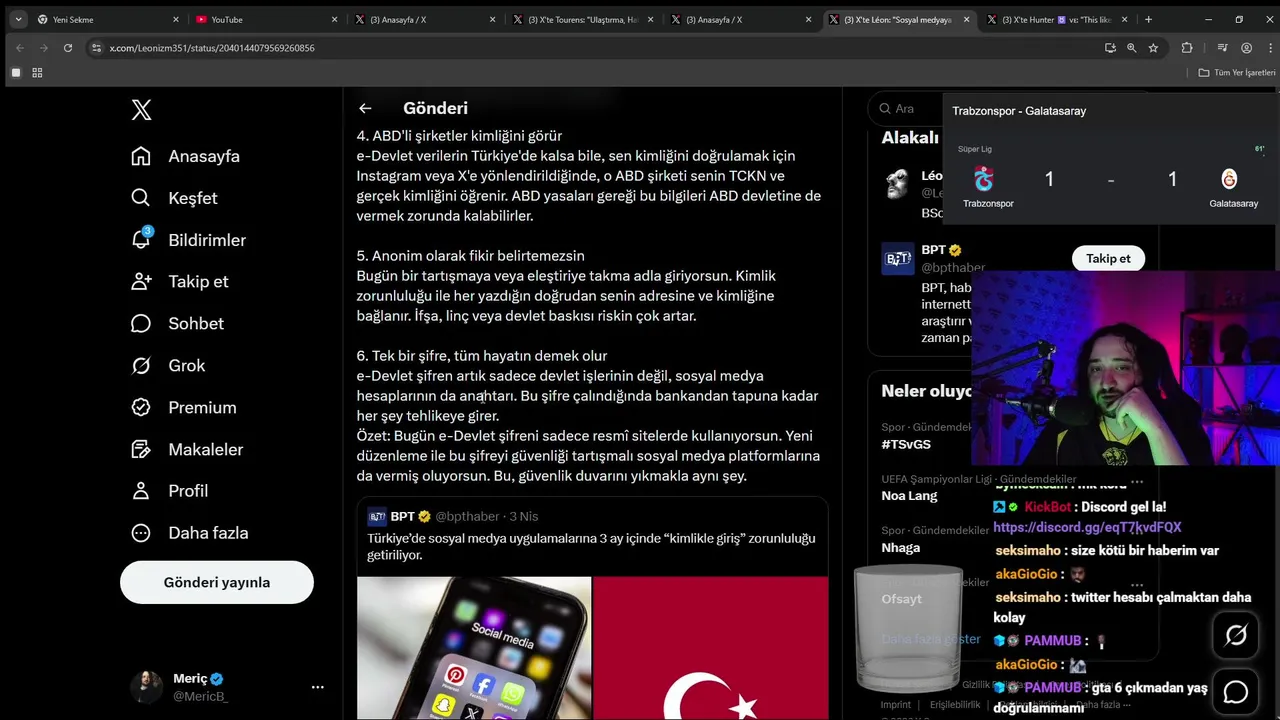
Task: Open the floating Grok button
Action: coord(1236,635)
